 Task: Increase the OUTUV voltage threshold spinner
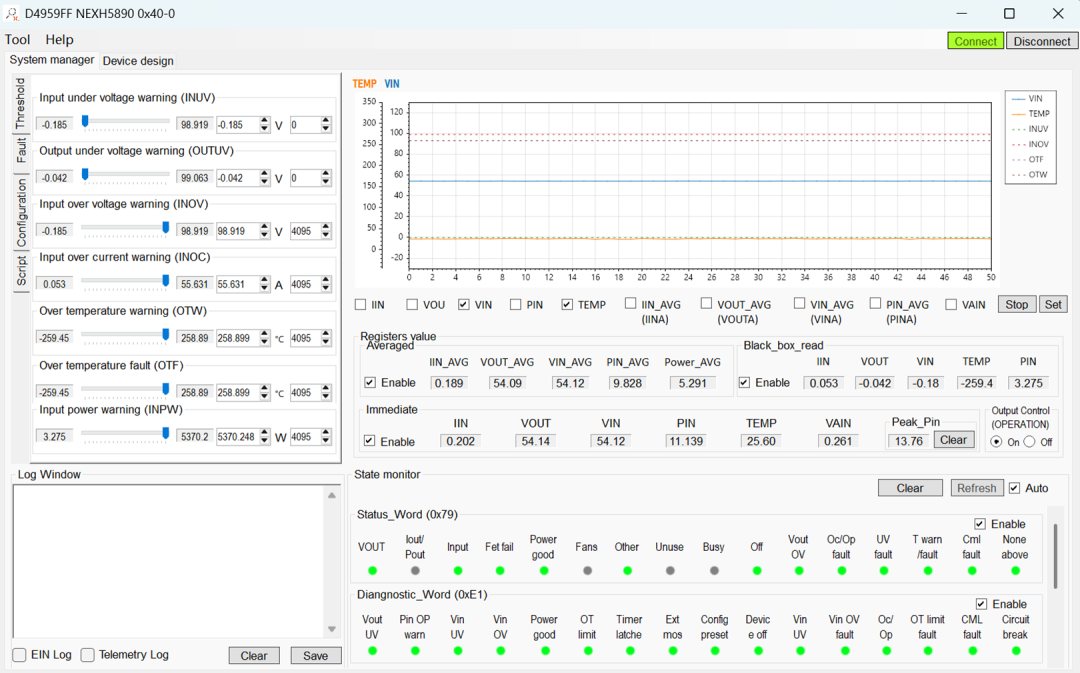(x=264, y=174)
